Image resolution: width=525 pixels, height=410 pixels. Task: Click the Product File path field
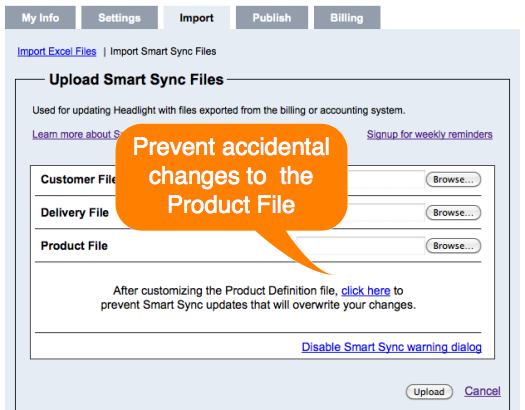[361, 246]
